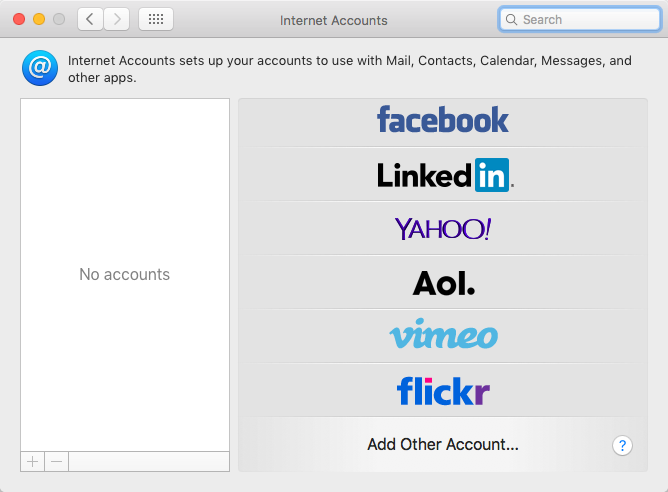Click the empty No accounts list
Screen dimensions: 668x492
[x=124, y=274]
